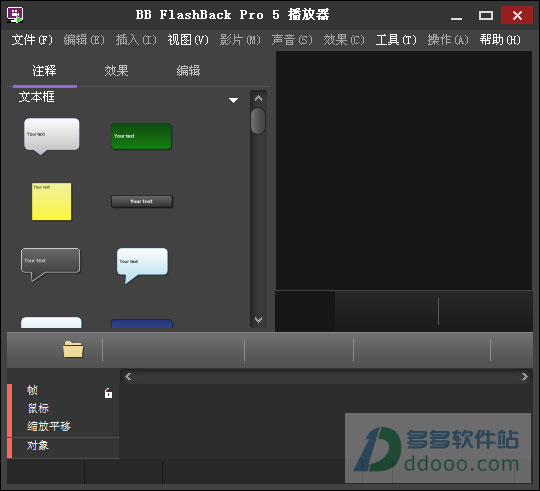Image resolution: width=540 pixels, height=491 pixels.
Task: Open the 文件(F) menu
Action: click(32, 40)
